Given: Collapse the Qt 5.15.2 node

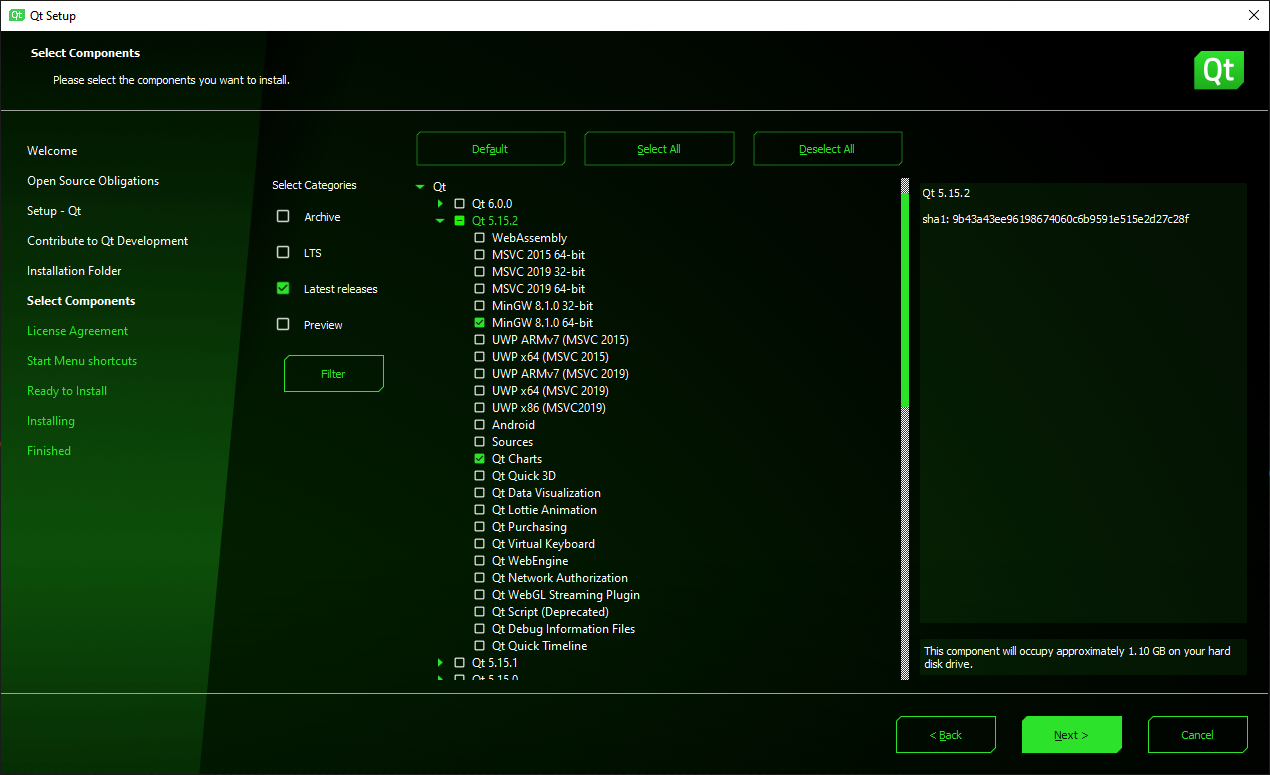Looking at the screenshot, I should click(x=440, y=221).
